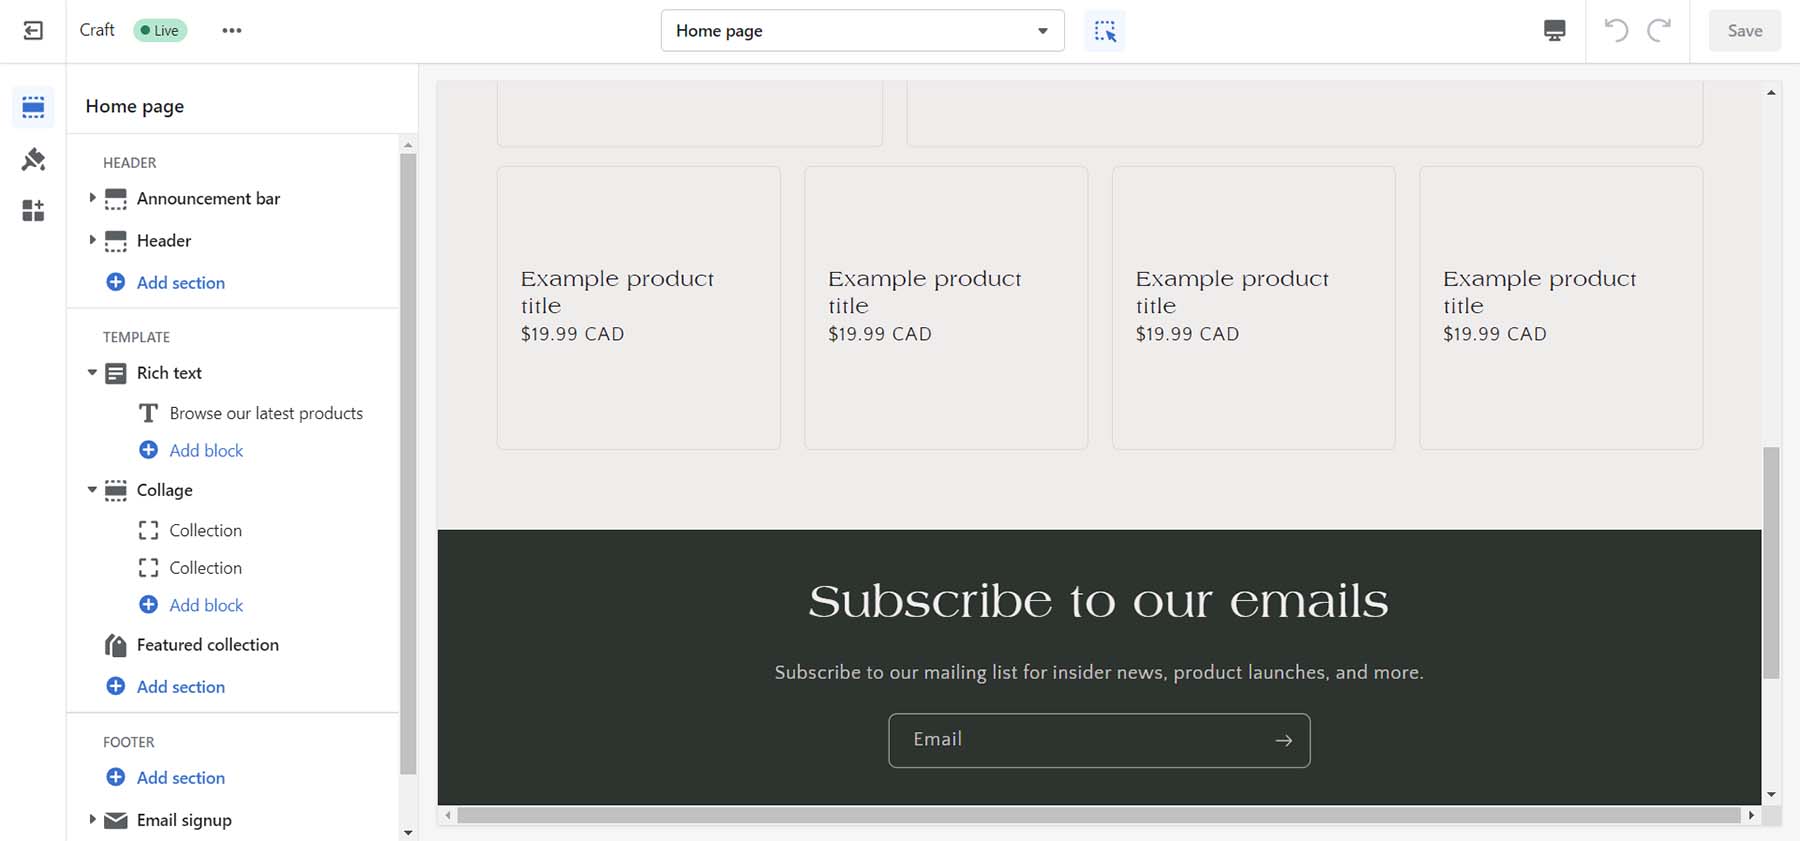Open the three-dot more actions menu

pyautogui.click(x=232, y=31)
